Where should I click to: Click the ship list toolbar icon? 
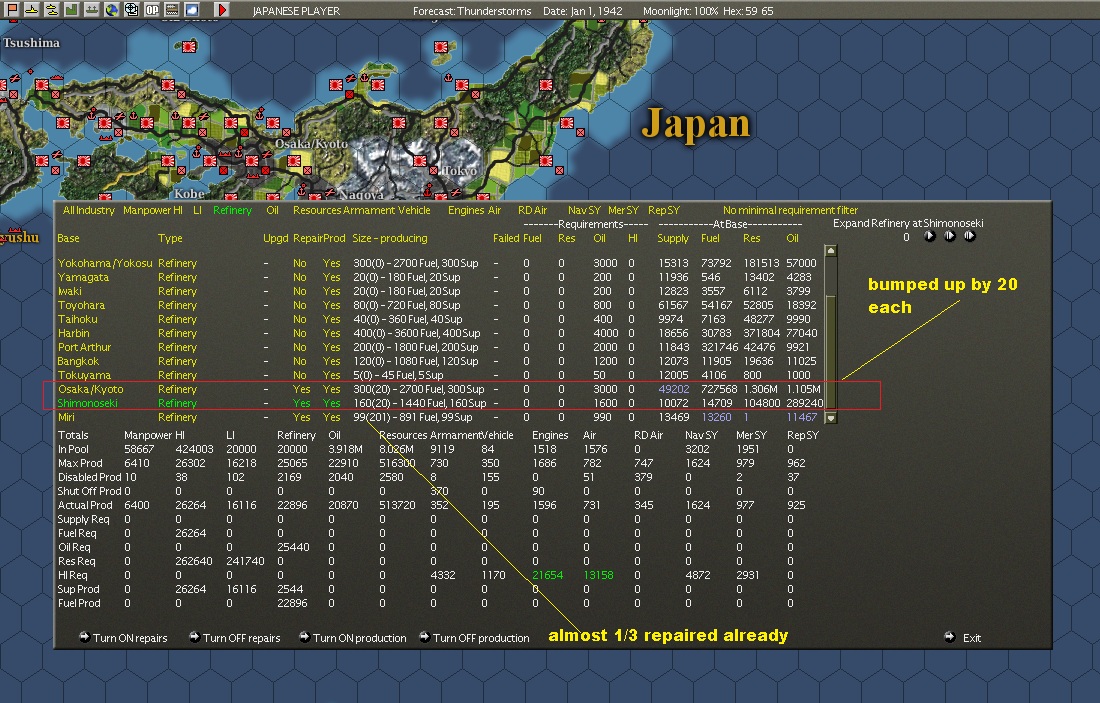click(x=92, y=9)
